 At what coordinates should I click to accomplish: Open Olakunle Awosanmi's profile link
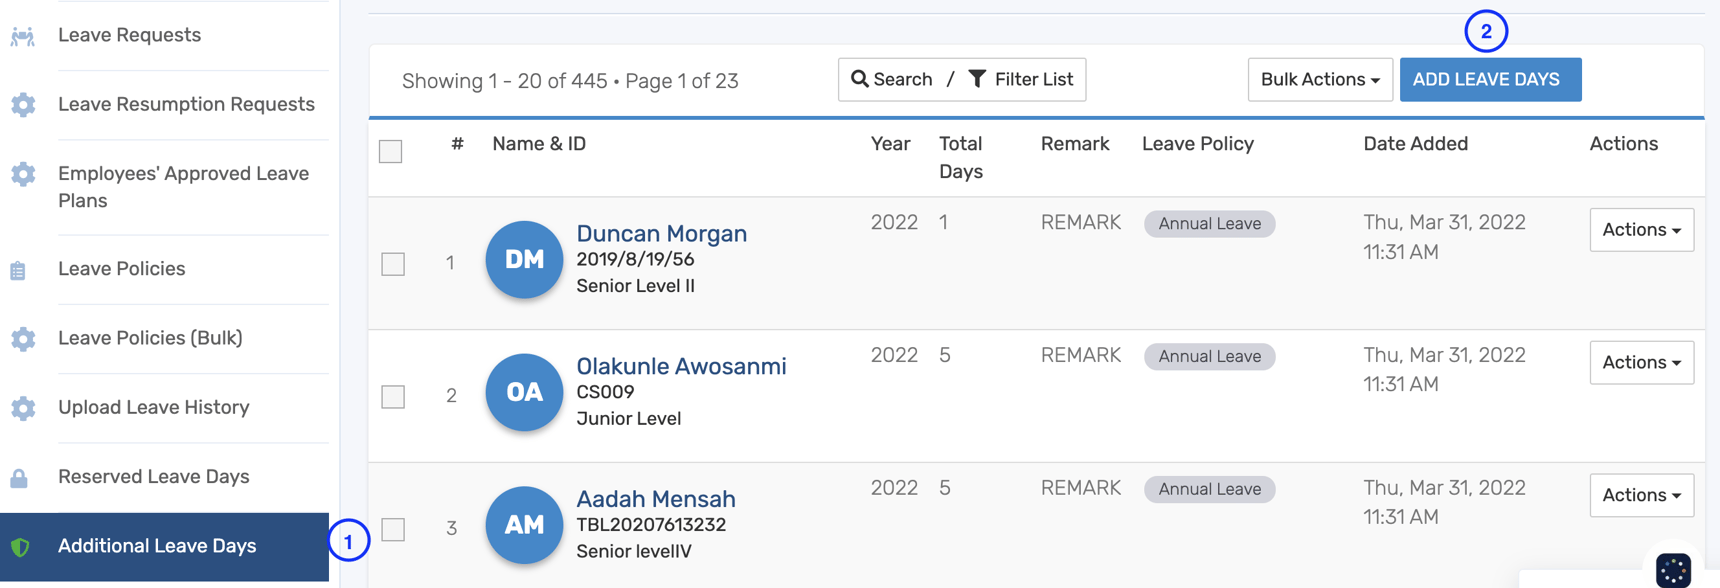coord(682,366)
